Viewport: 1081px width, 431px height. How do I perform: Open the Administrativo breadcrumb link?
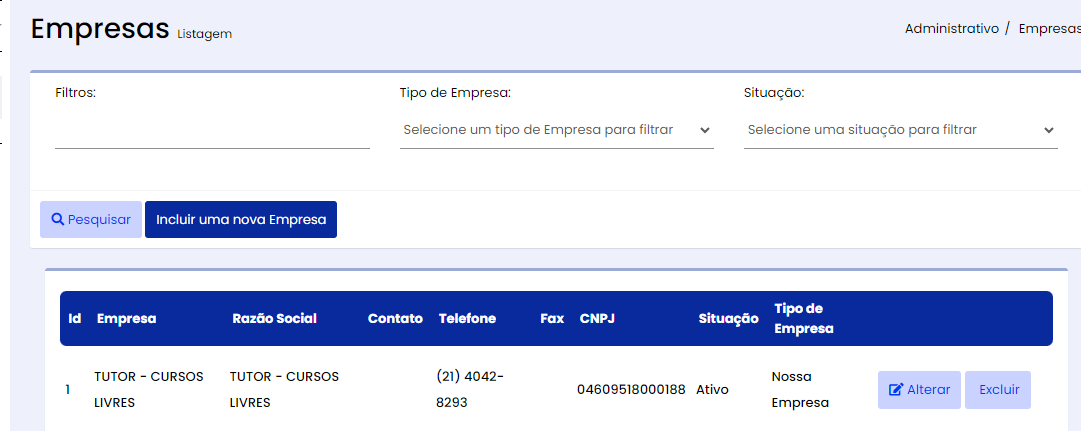pyautogui.click(x=951, y=28)
